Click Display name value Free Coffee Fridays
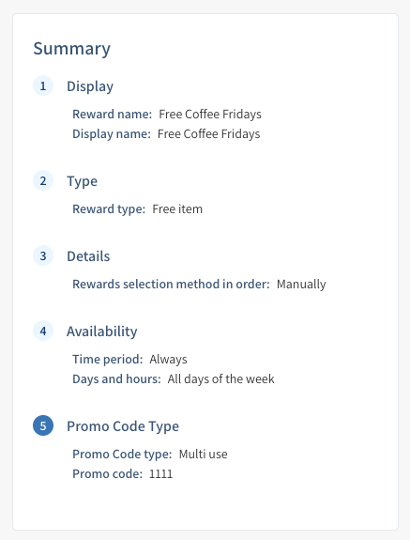 [x=209, y=134]
